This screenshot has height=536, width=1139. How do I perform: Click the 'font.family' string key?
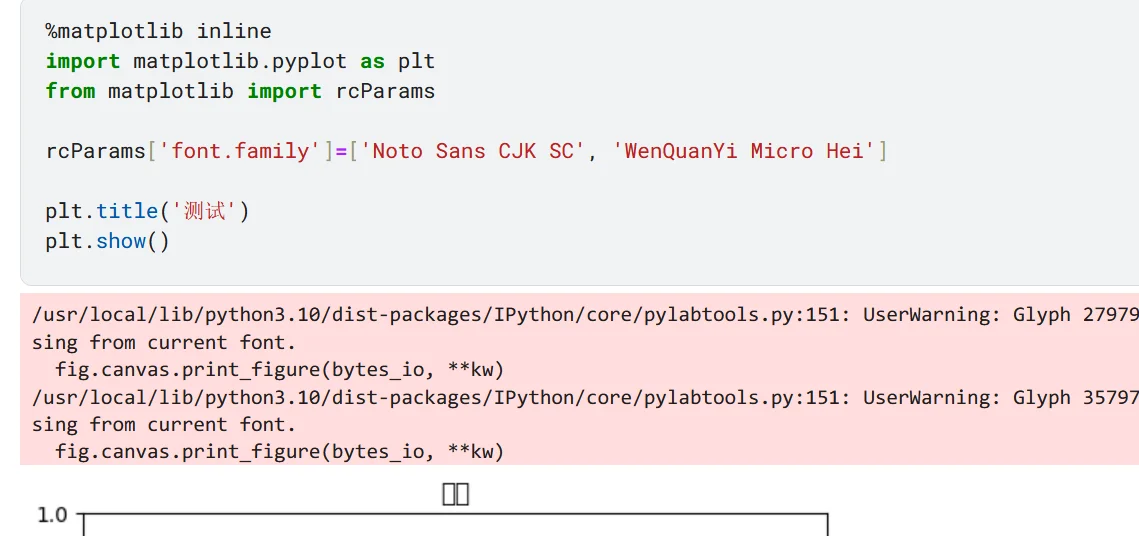click(240, 151)
